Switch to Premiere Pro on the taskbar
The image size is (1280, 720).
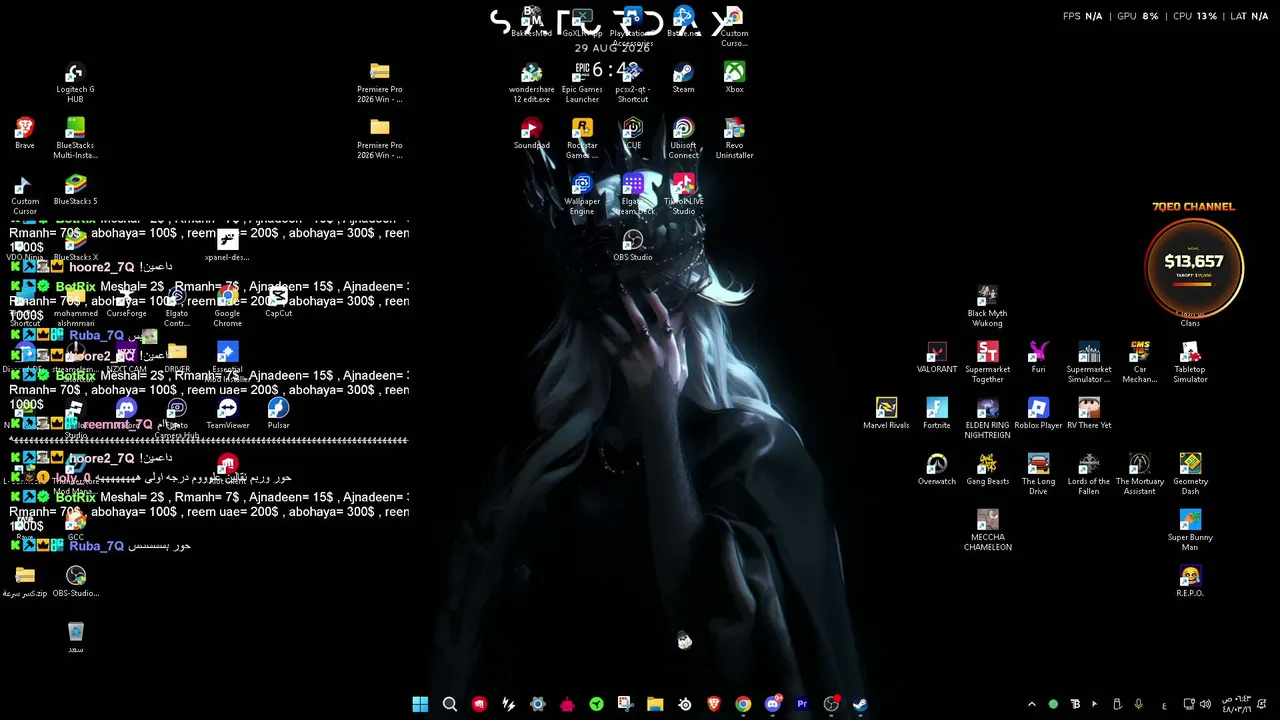click(x=802, y=704)
